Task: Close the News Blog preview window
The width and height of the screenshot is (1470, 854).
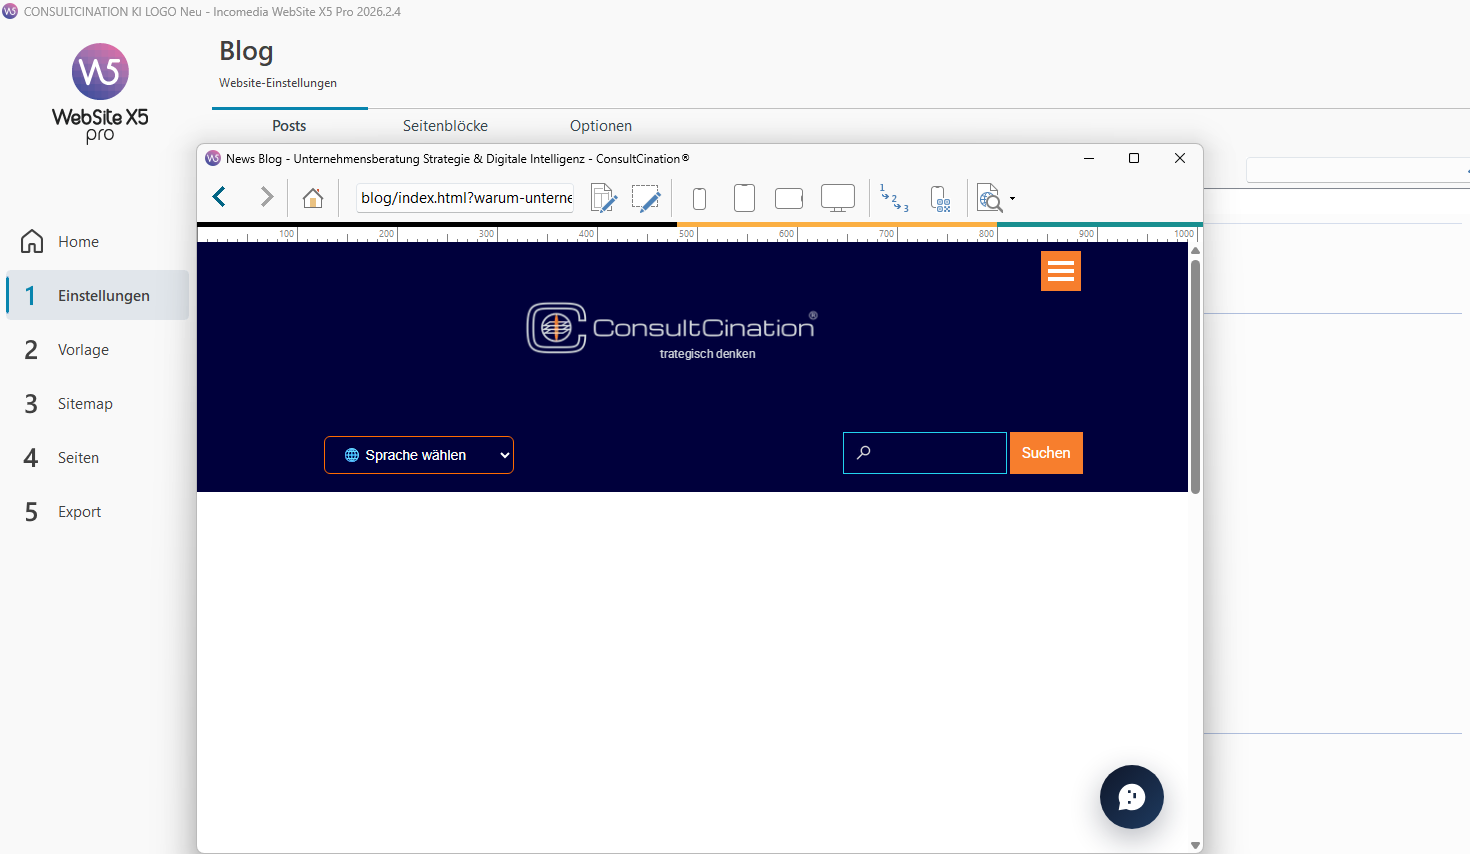Action: tap(1180, 158)
